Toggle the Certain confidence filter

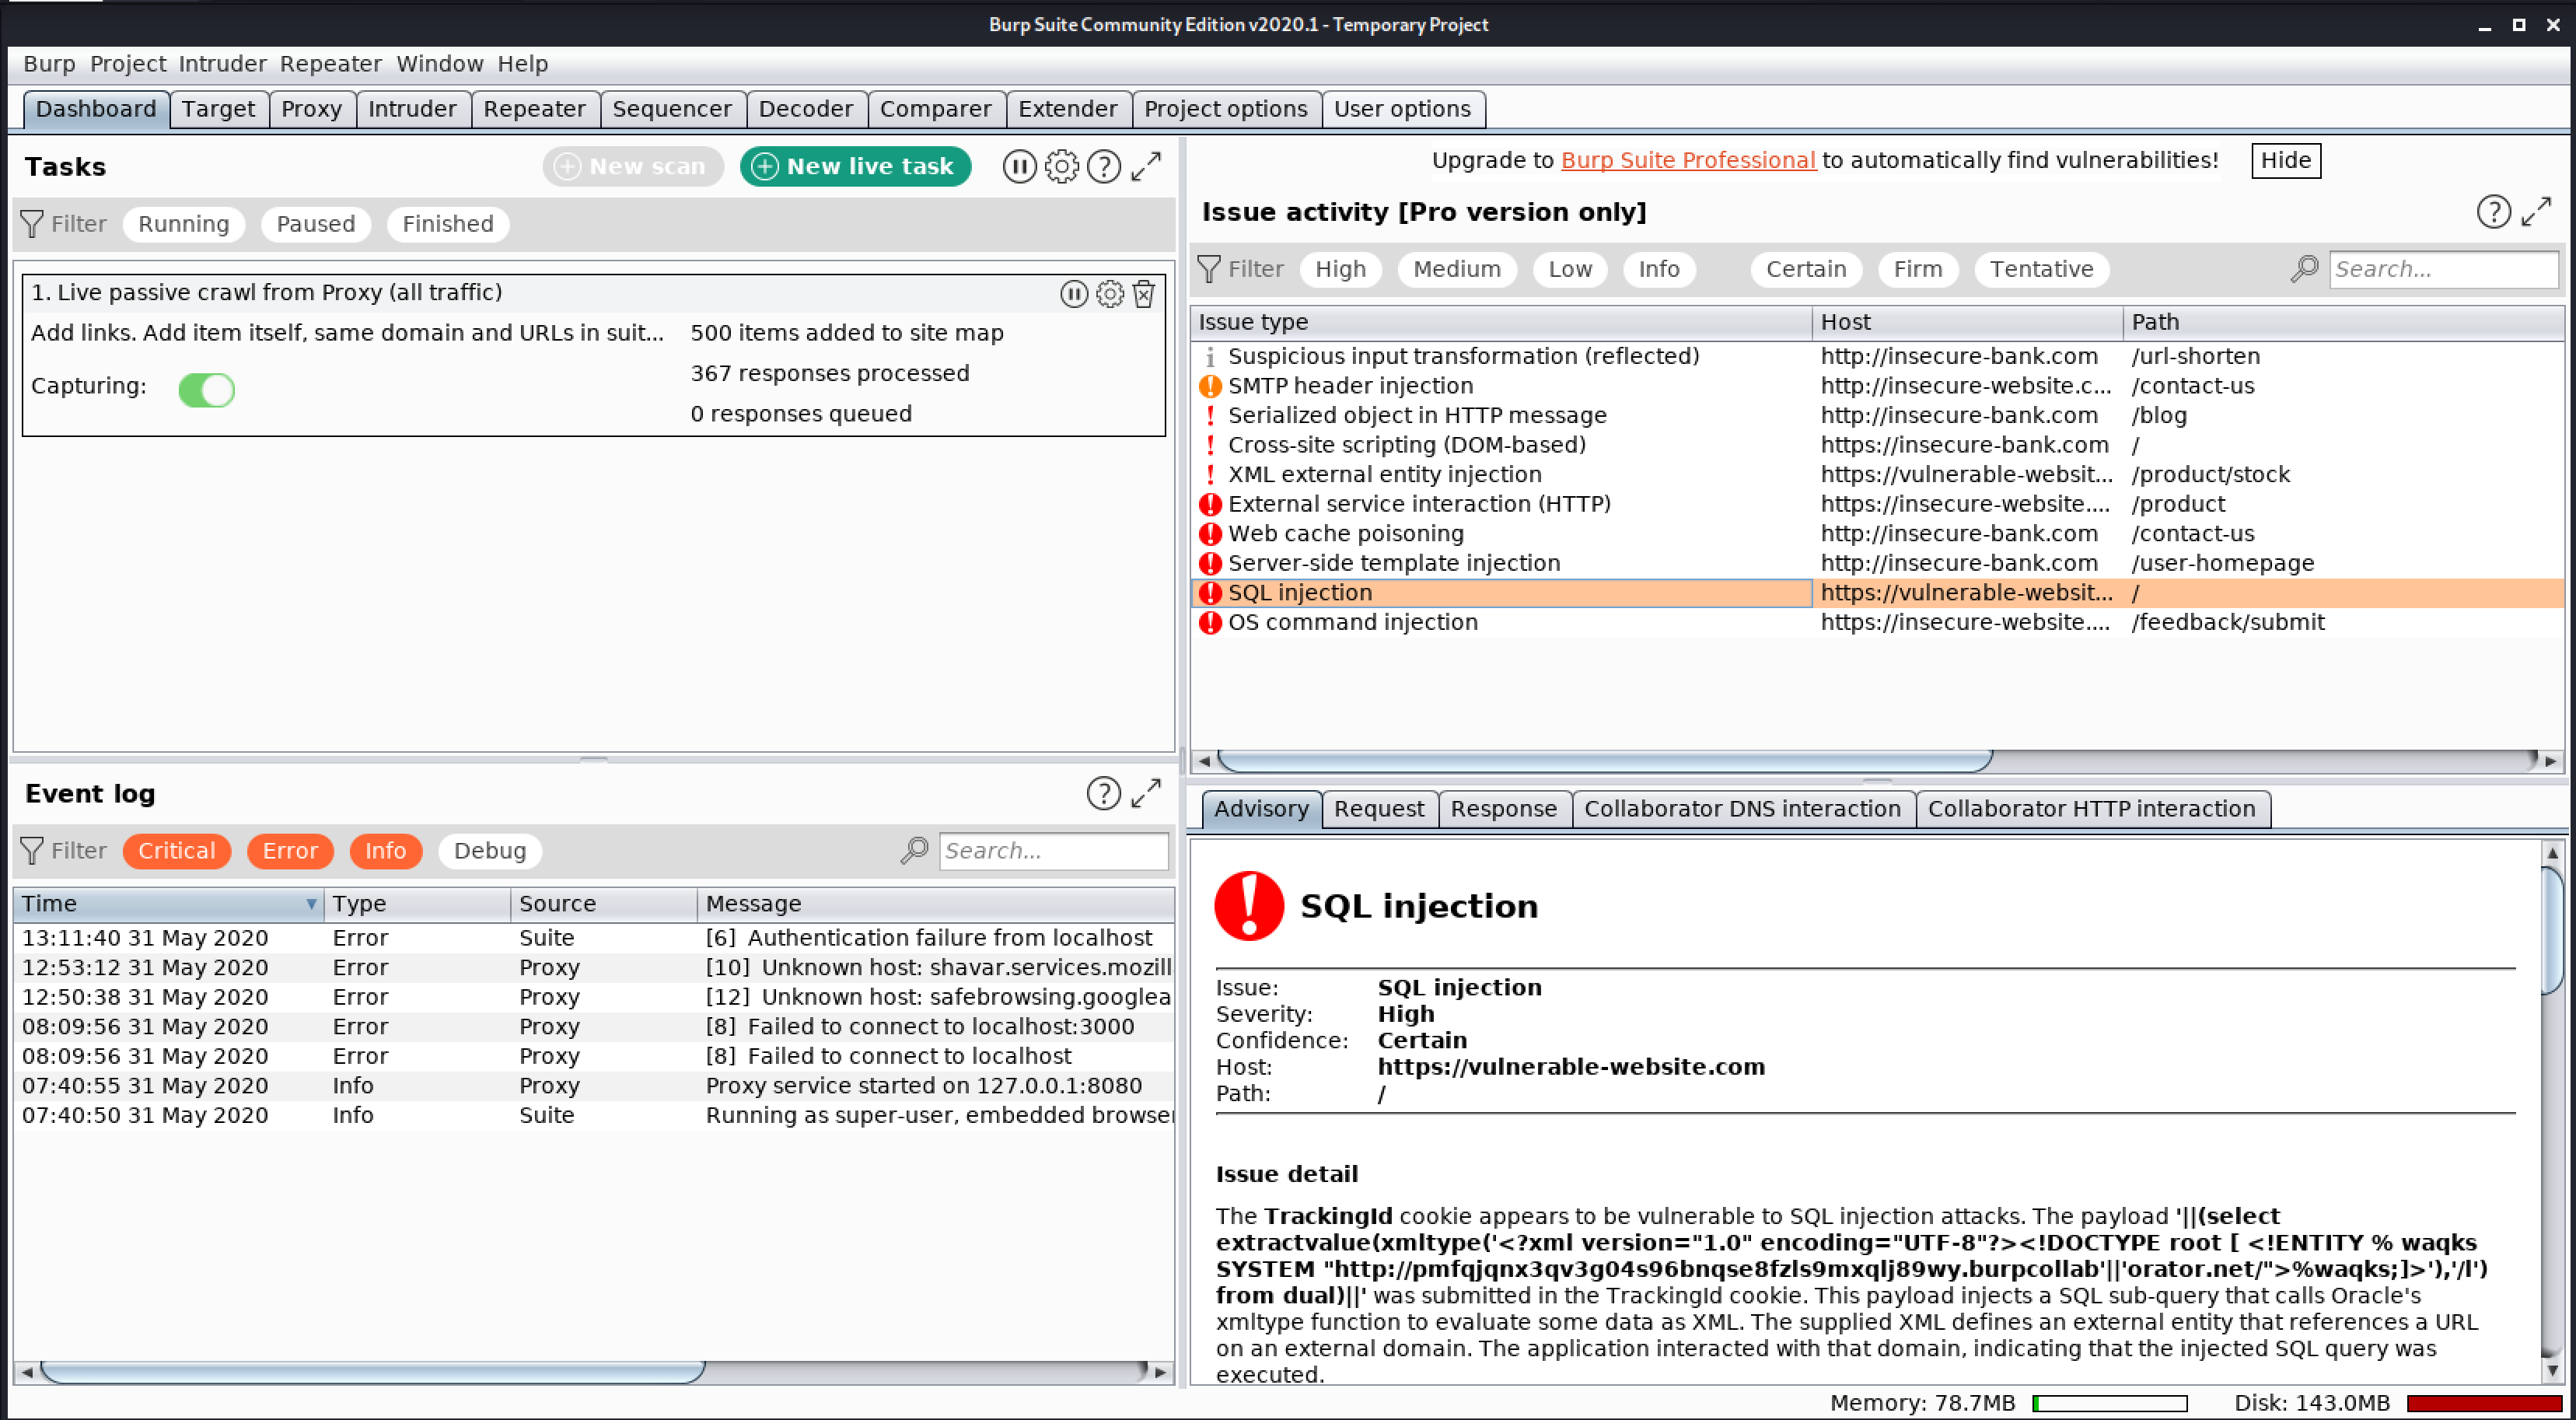point(1805,269)
